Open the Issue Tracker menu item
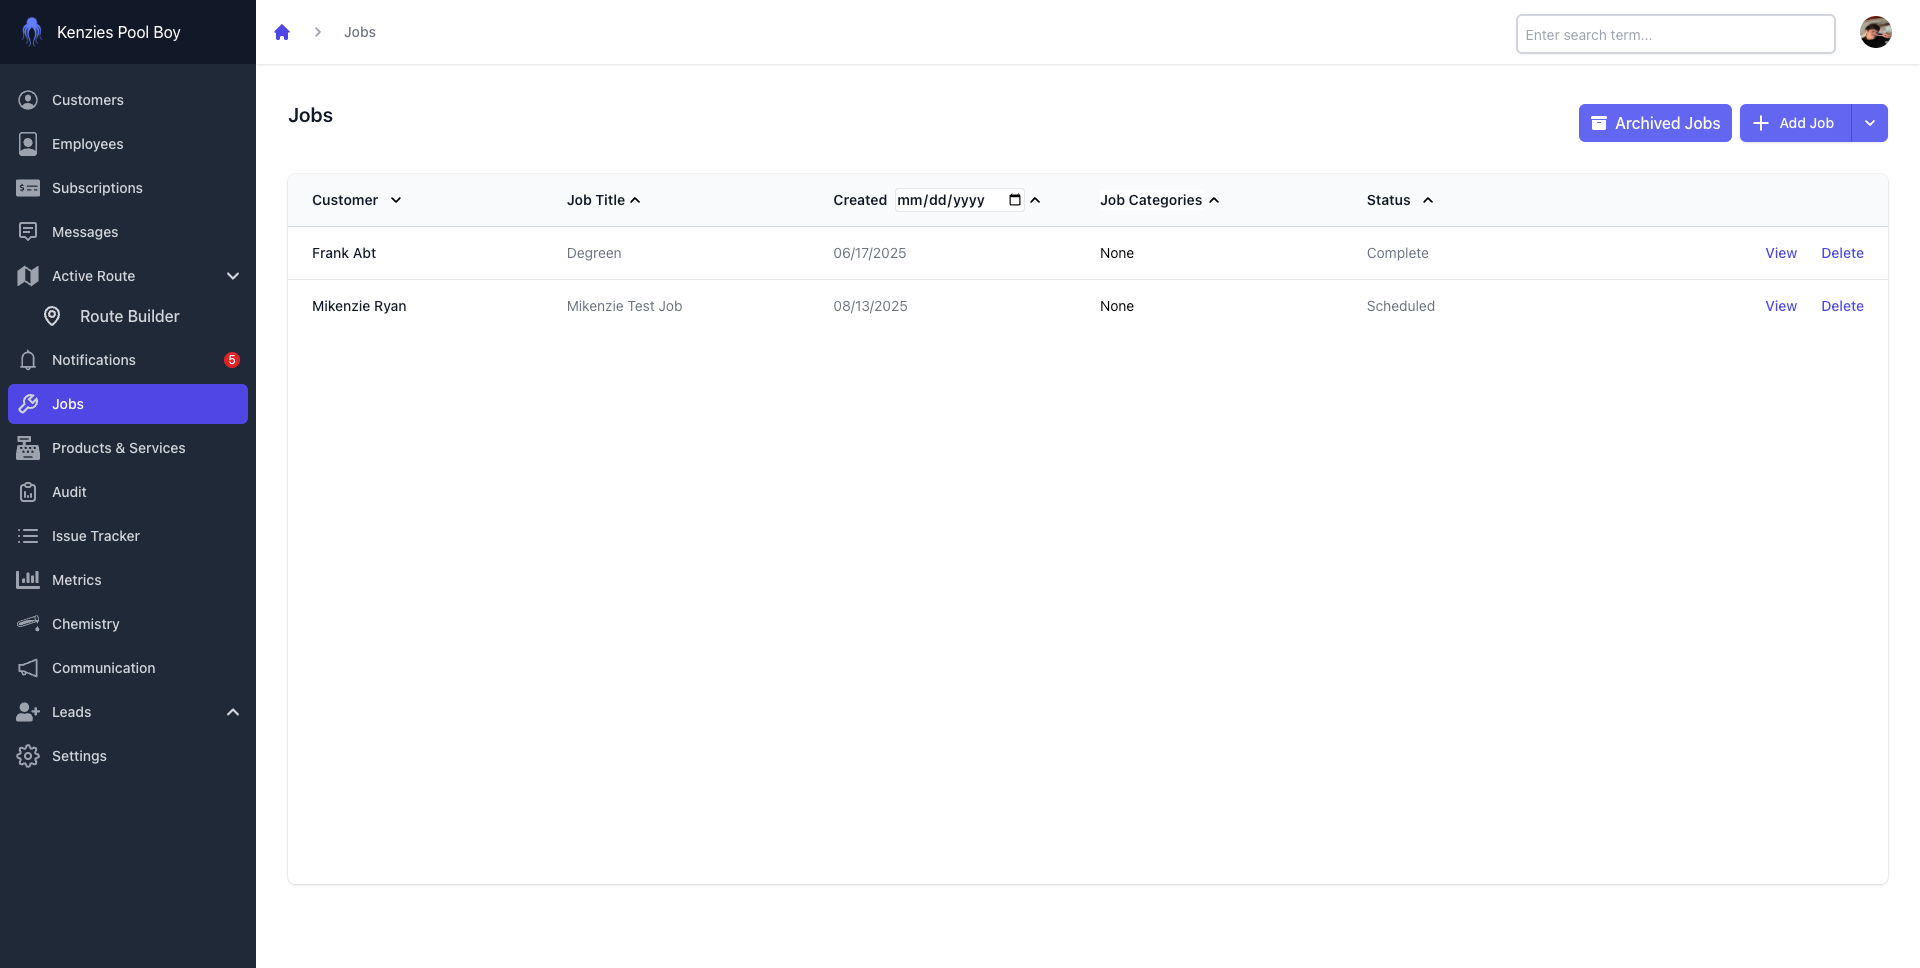Image resolution: width=1920 pixels, height=968 pixels. 95,536
